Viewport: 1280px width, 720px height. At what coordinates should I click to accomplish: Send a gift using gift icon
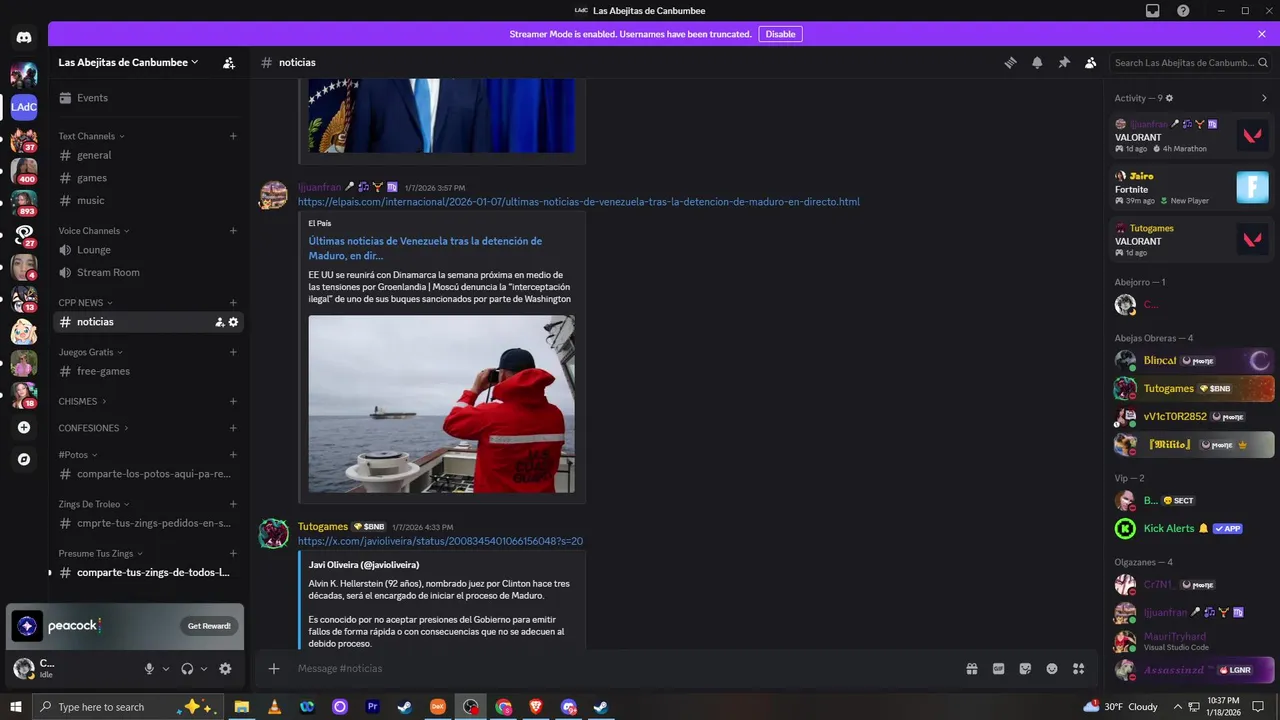971,668
